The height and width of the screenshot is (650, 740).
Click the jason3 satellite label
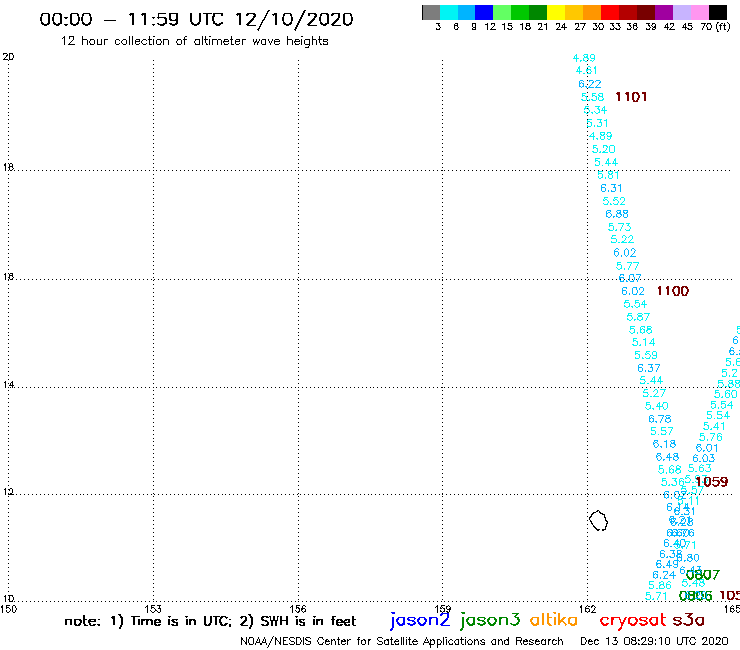pyautogui.click(x=490, y=621)
